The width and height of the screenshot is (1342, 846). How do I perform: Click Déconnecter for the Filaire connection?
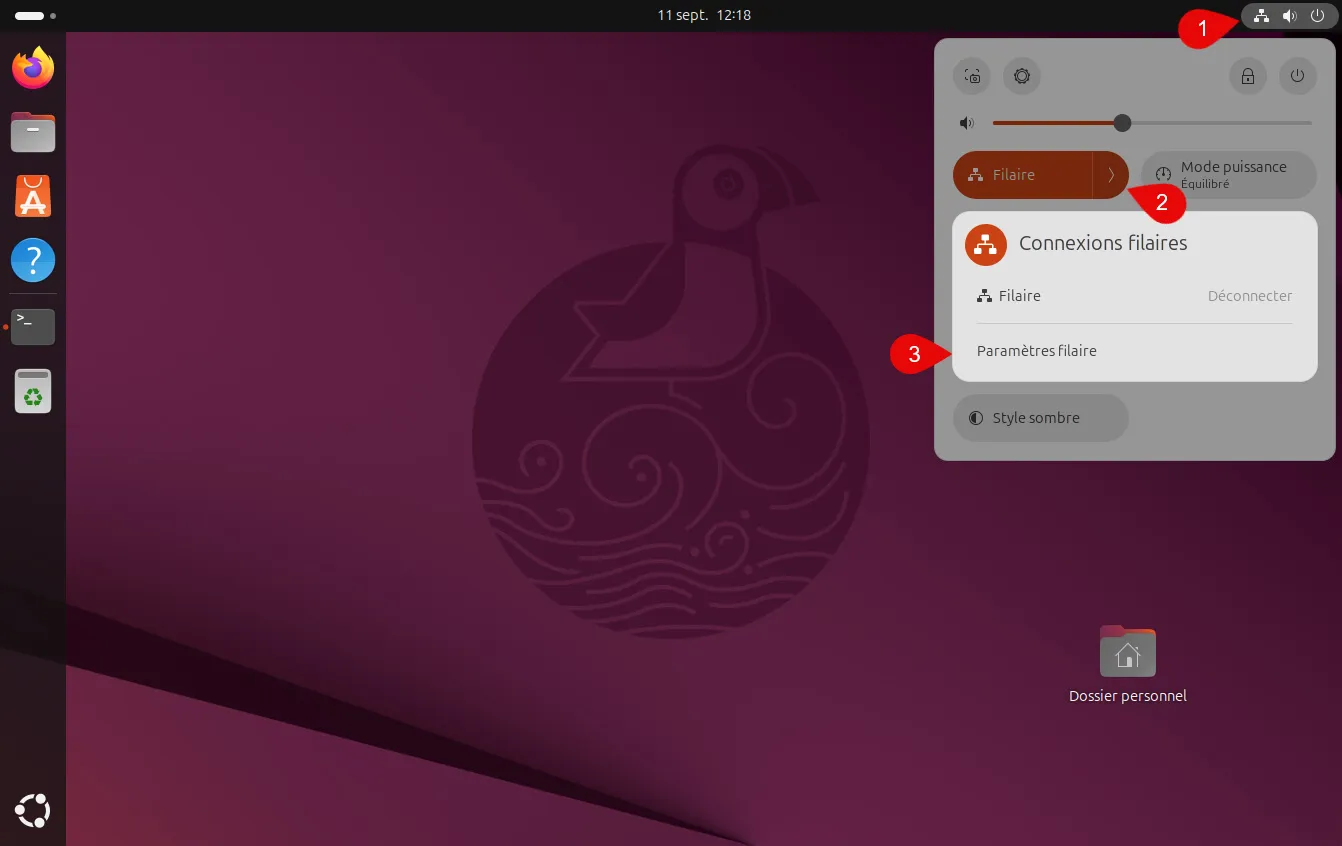(x=1249, y=296)
